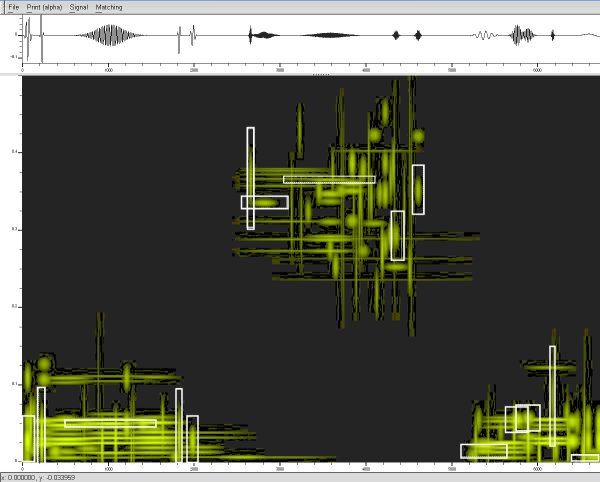The height and width of the screenshot is (482, 600).
Task: Click the pane splitter grip below the waveform
Action: click(321, 75)
